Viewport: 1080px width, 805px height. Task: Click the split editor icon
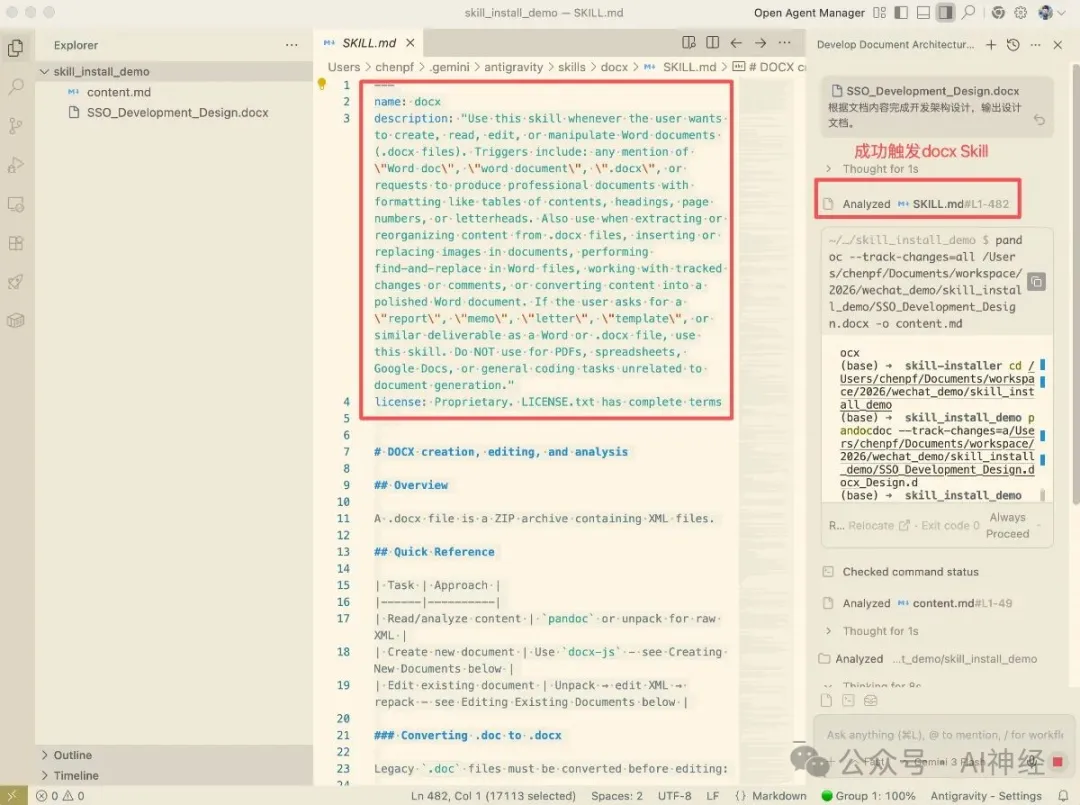coord(712,43)
